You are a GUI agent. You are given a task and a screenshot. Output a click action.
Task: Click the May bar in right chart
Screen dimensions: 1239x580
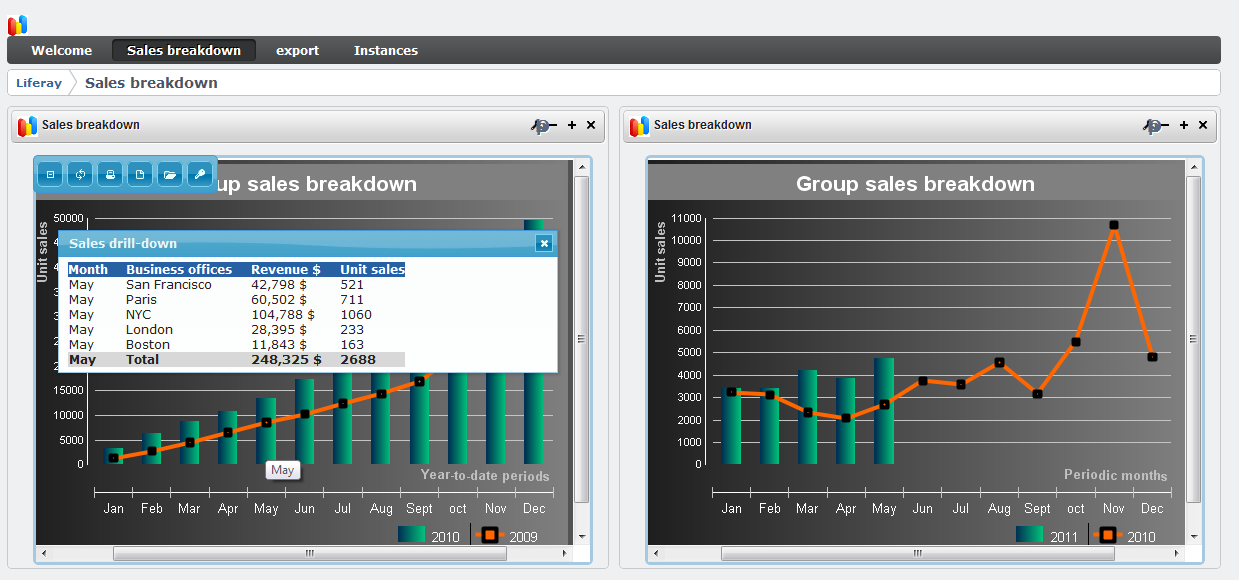(x=884, y=411)
